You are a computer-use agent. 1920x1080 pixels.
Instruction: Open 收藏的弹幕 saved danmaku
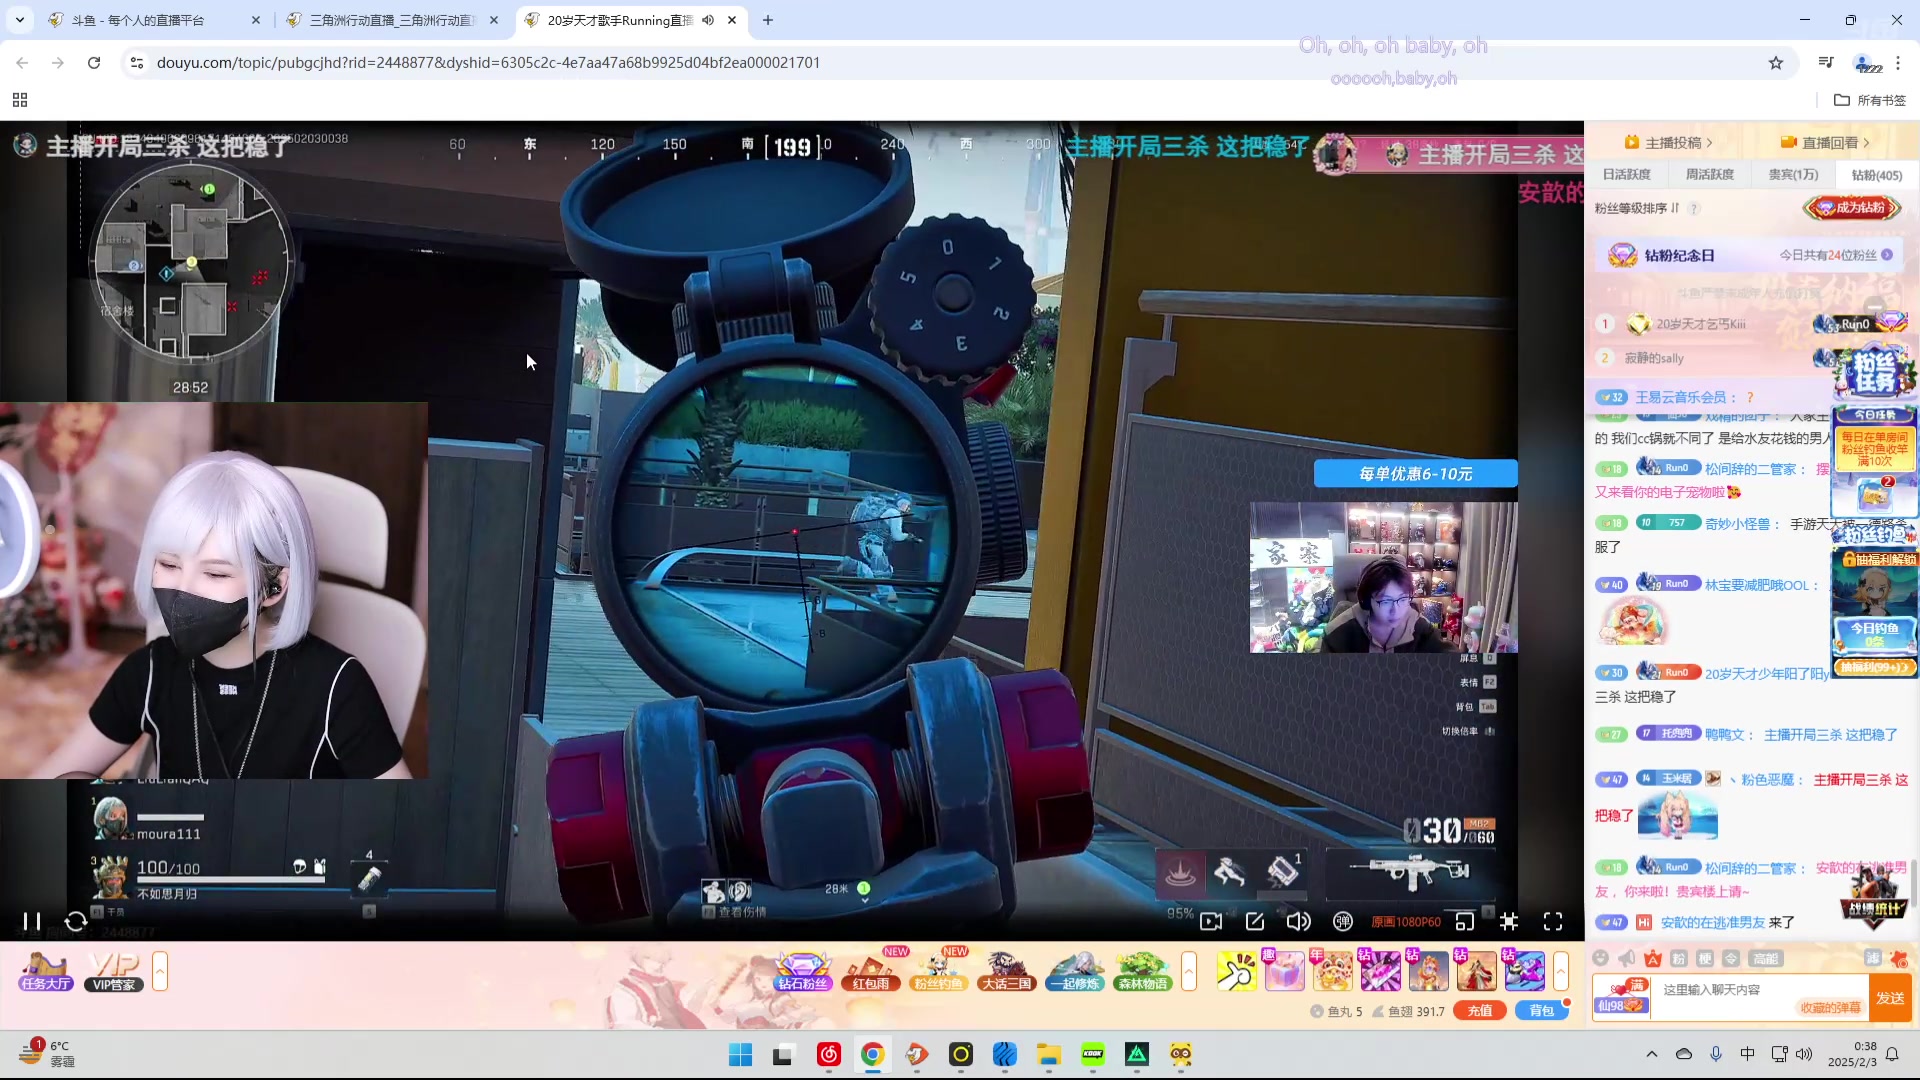point(1831,1008)
